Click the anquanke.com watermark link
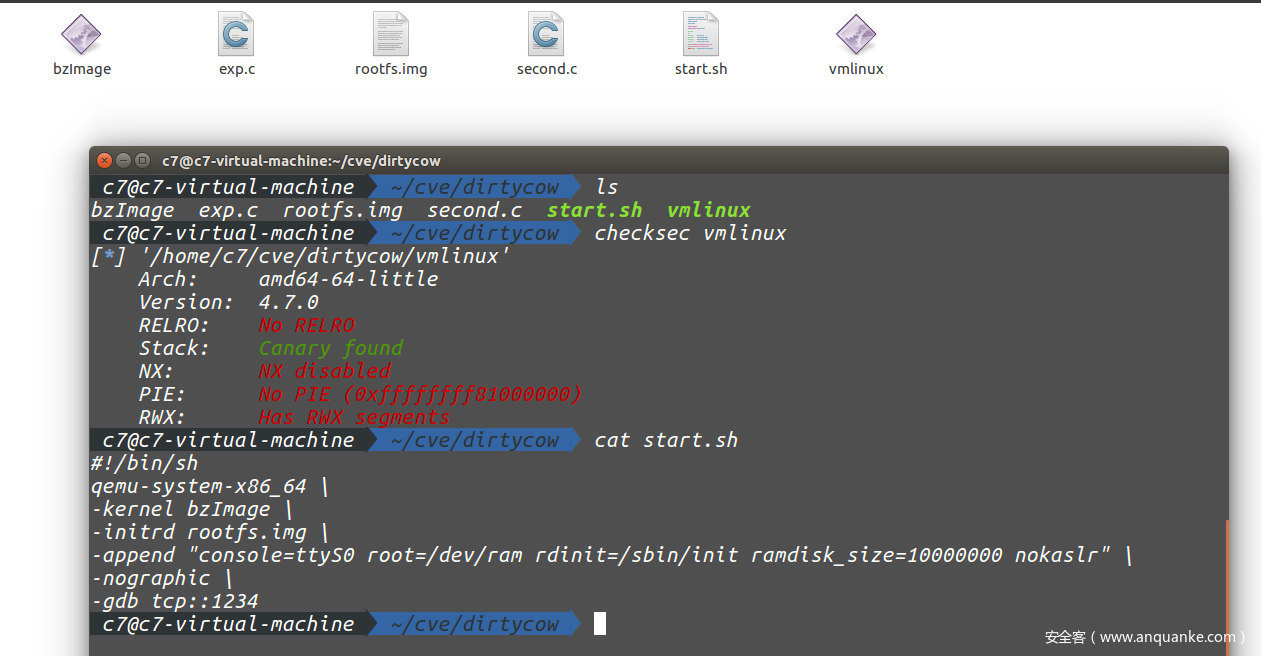1261x656 pixels. click(x=1145, y=637)
